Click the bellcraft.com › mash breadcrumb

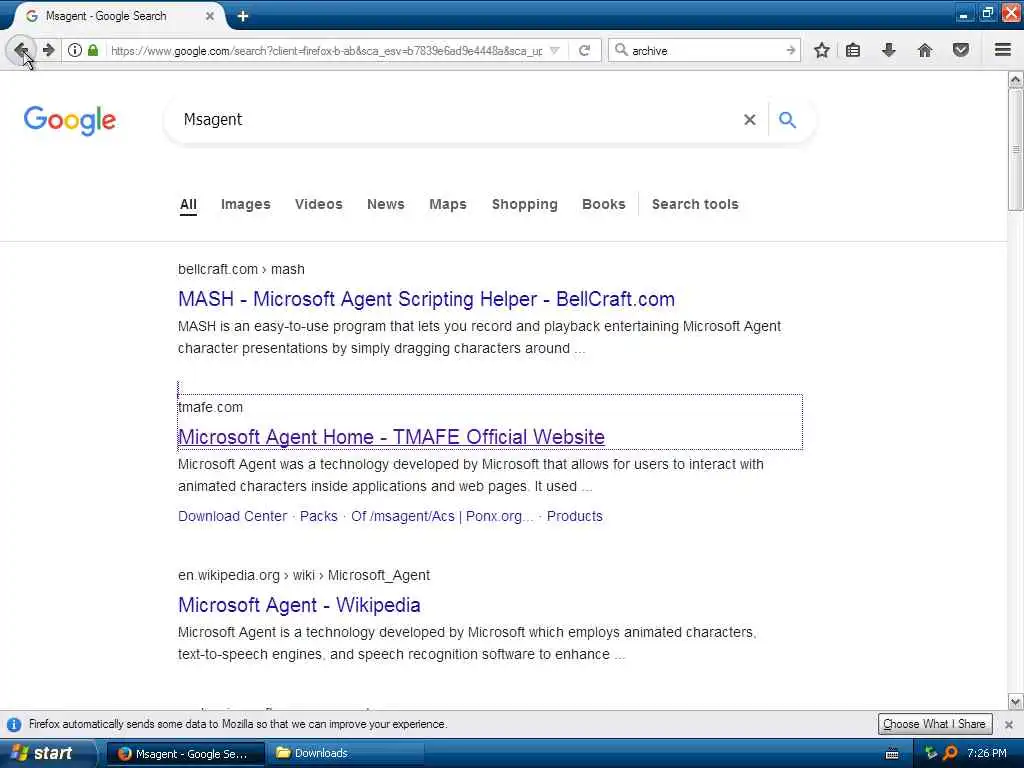241,269
